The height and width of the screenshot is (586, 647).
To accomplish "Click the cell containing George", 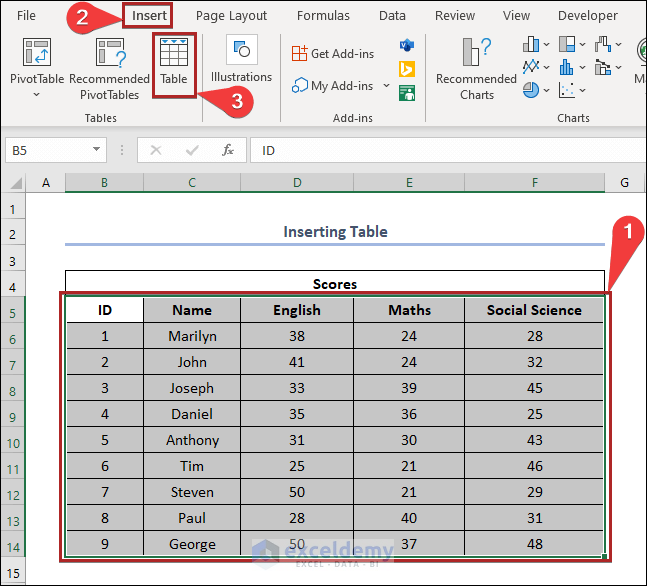I will click(192, 544).
